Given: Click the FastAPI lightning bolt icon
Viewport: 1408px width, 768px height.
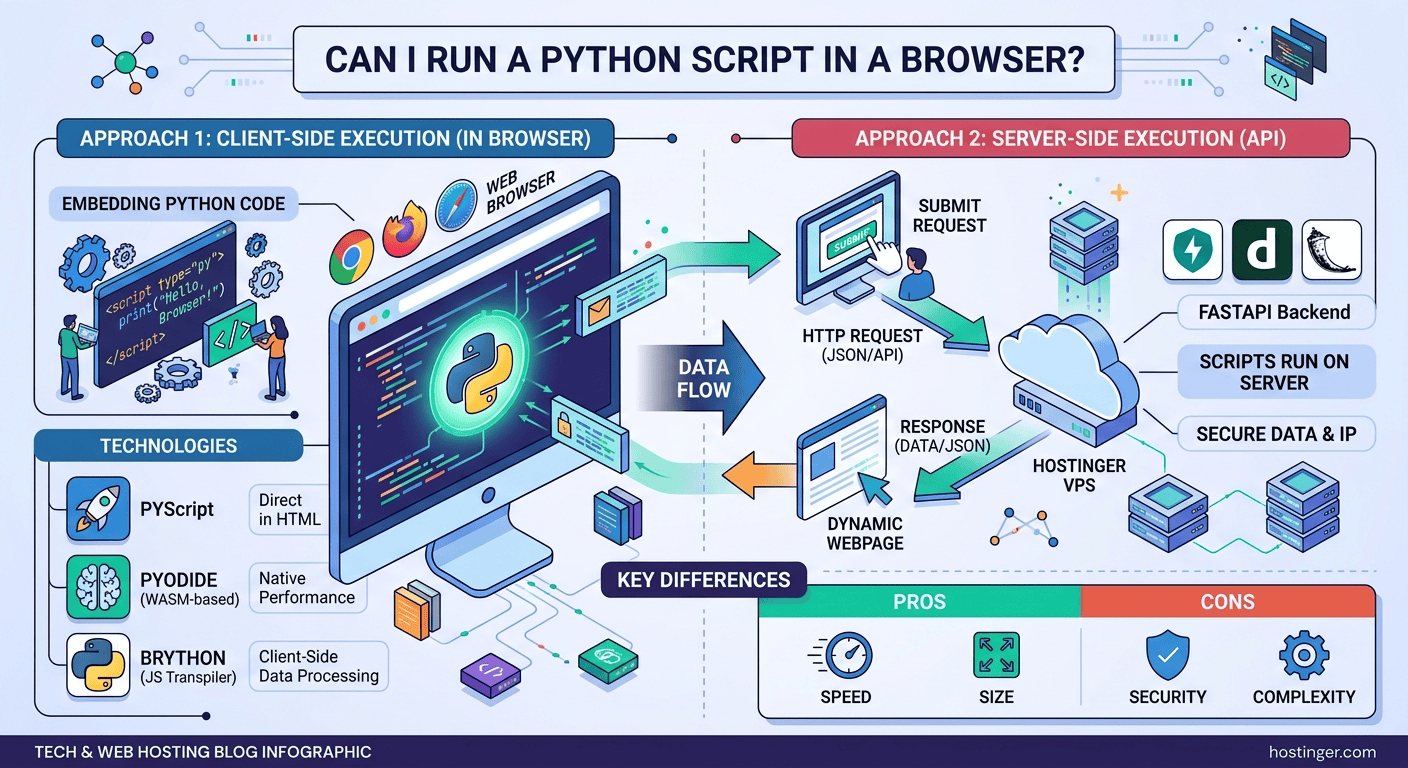Looking at the screenshot, I should [1193, 250].
